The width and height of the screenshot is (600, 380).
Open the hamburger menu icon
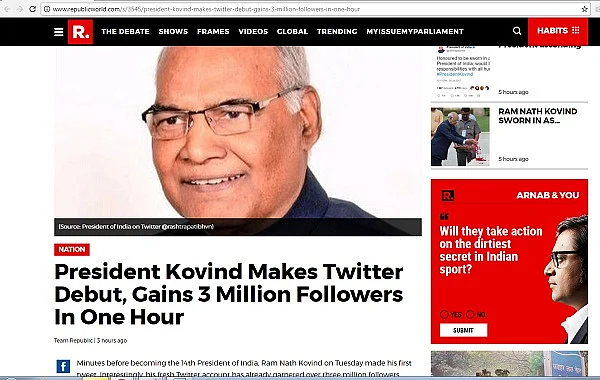coord(59,32)
